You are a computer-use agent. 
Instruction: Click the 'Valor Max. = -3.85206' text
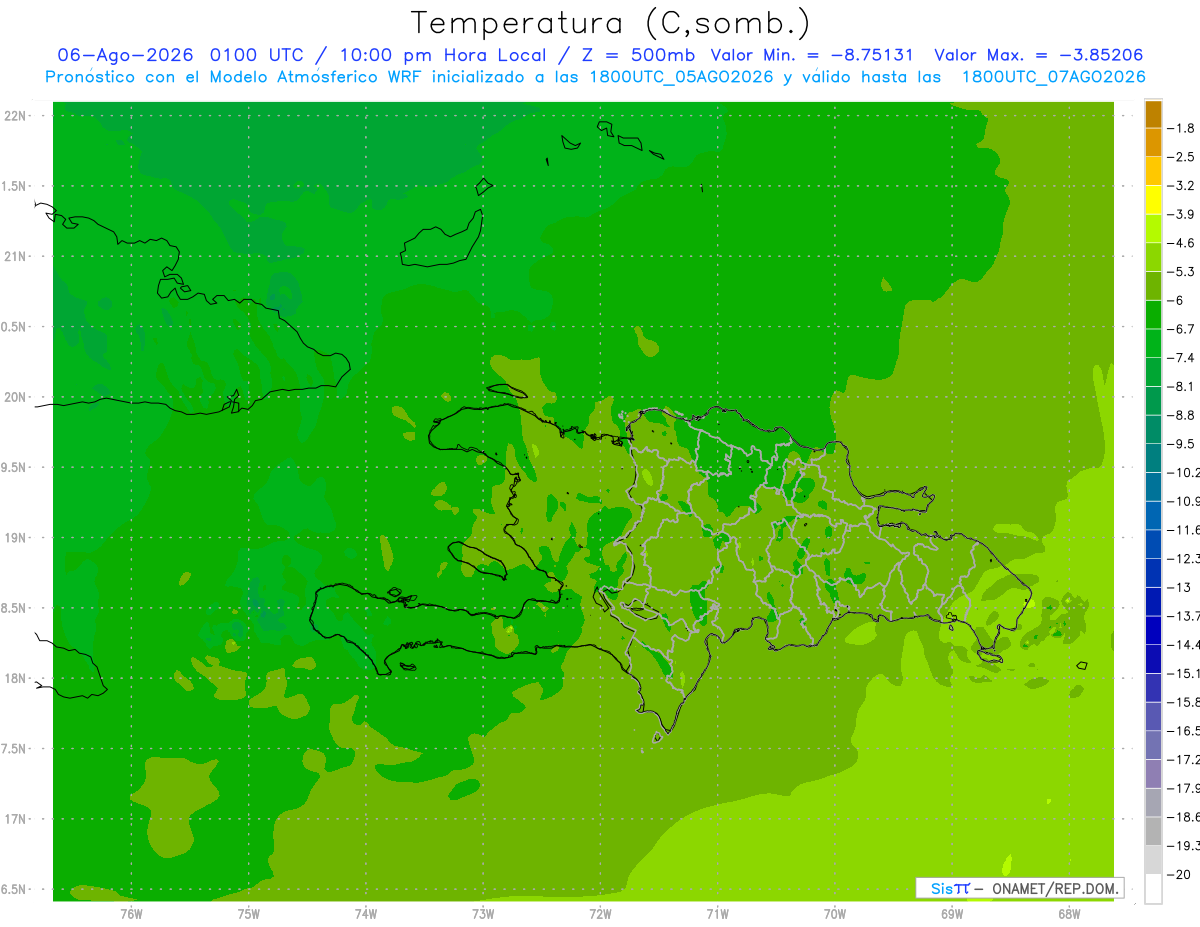point(1038,55)
